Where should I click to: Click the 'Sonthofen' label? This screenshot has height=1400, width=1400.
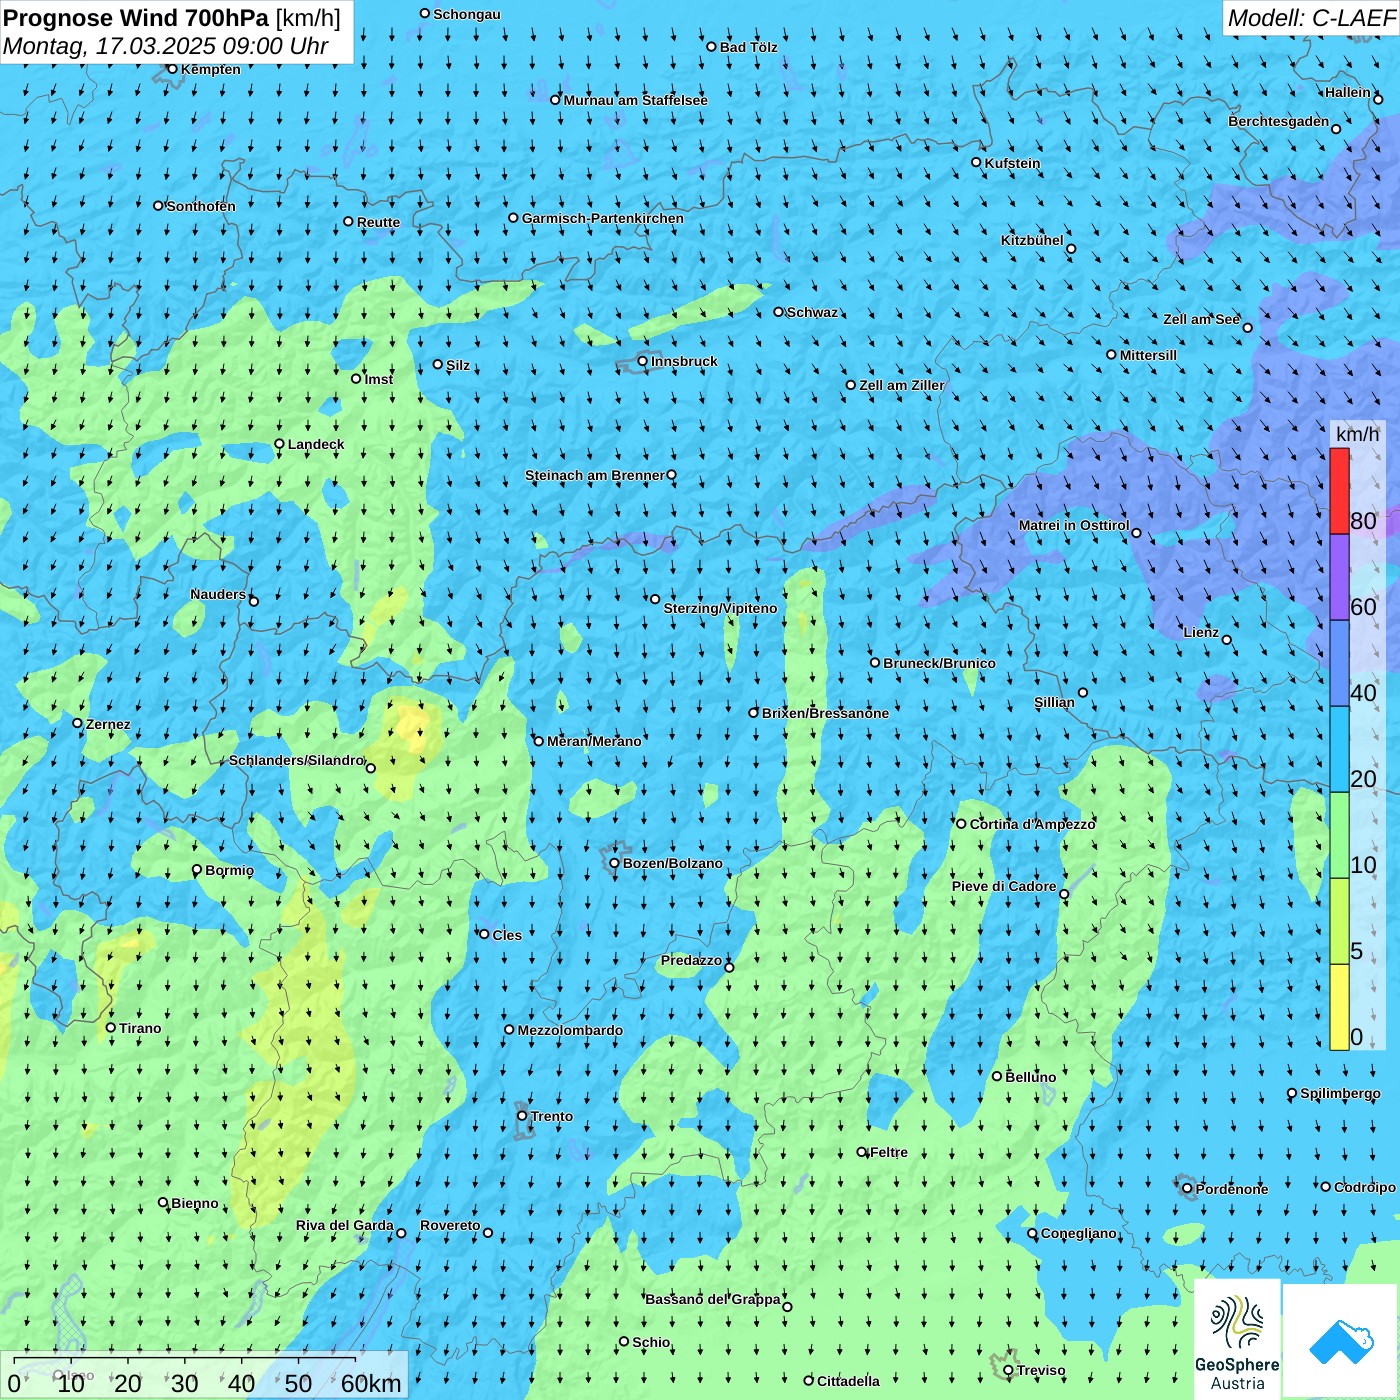pyautogui.click(x=201, y=206)
